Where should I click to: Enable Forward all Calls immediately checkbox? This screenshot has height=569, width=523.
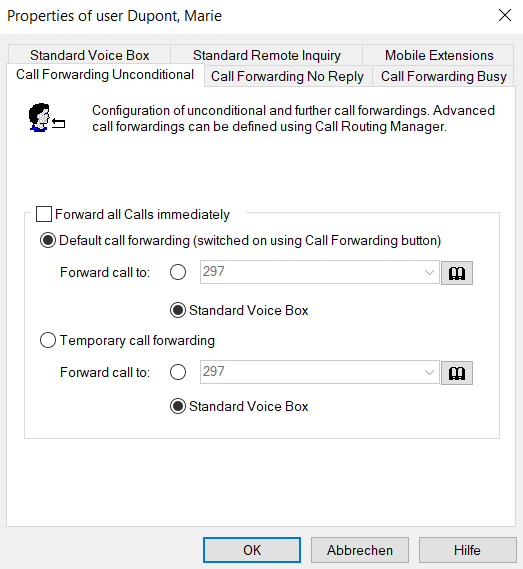tap(44, 214)
